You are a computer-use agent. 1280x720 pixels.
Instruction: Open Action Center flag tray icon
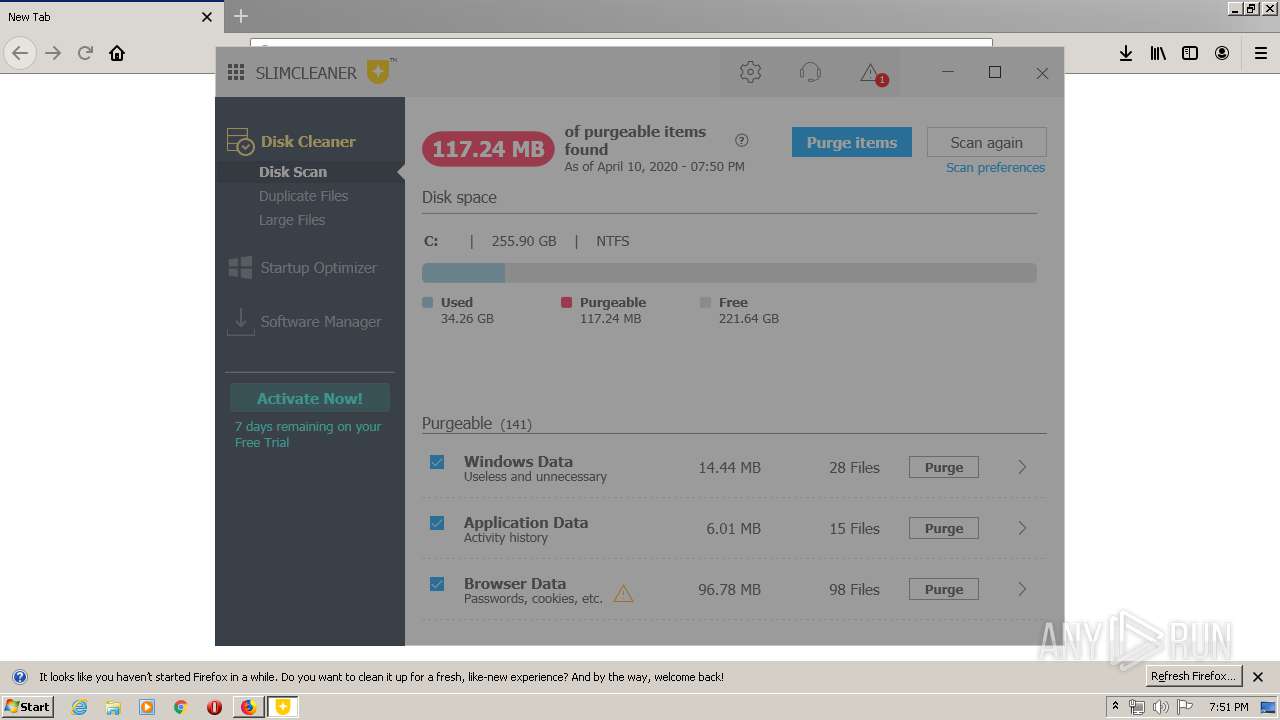point(1185,707)
